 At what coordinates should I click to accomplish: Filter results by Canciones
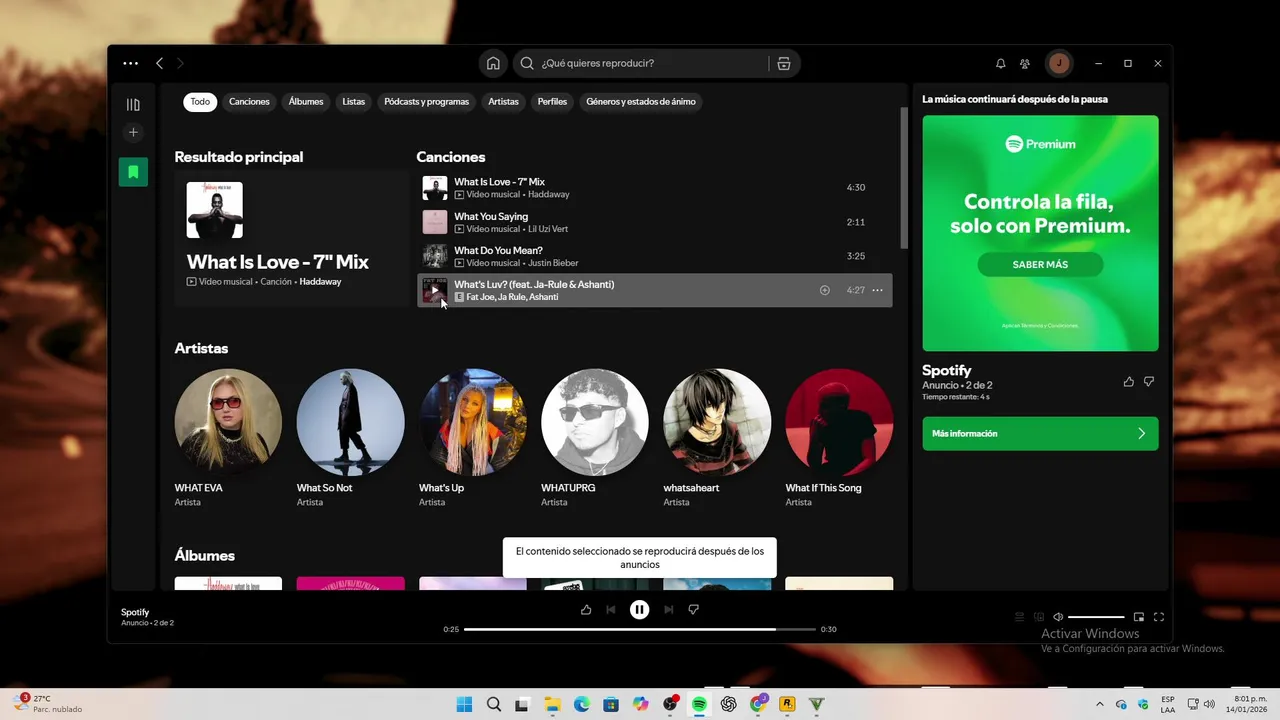click(x=249, y=101)
